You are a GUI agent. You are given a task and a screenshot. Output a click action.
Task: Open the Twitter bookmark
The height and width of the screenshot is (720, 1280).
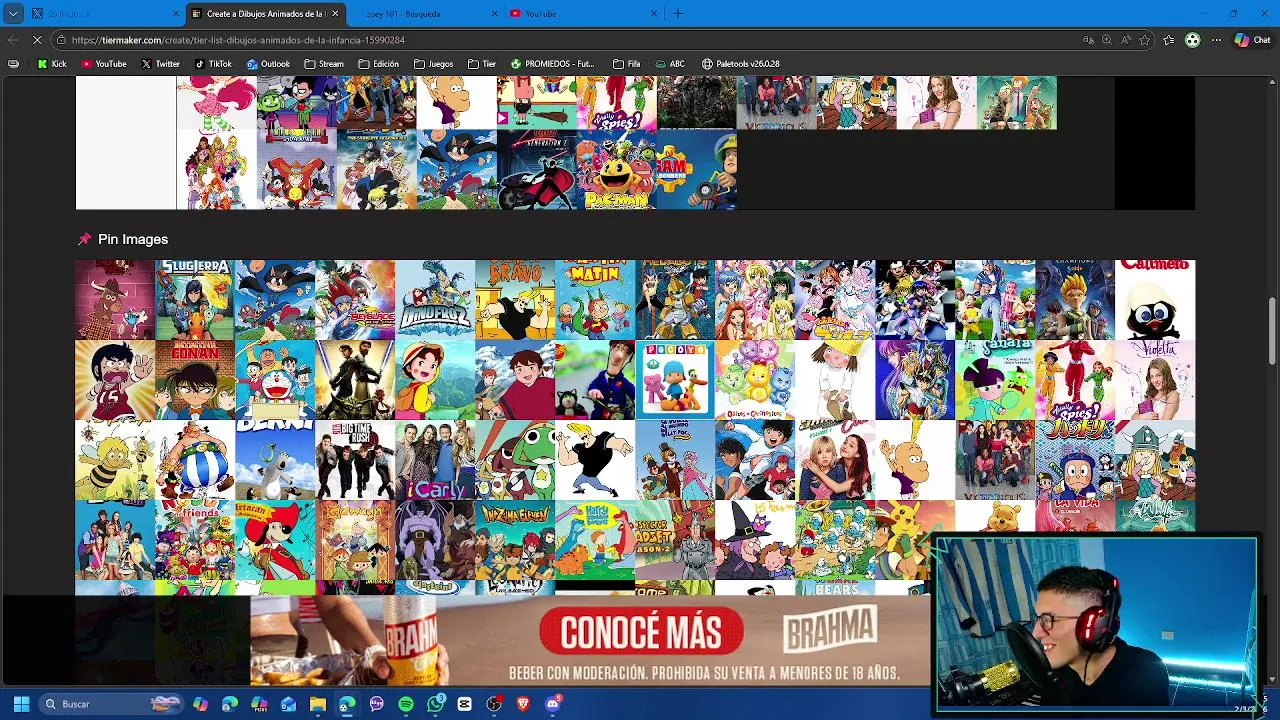click(x=160, y=64)
